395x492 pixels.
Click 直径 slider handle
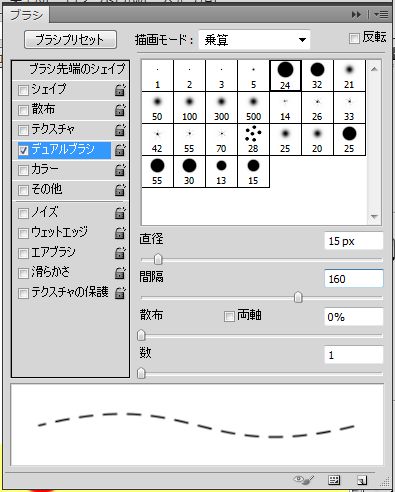158,259
